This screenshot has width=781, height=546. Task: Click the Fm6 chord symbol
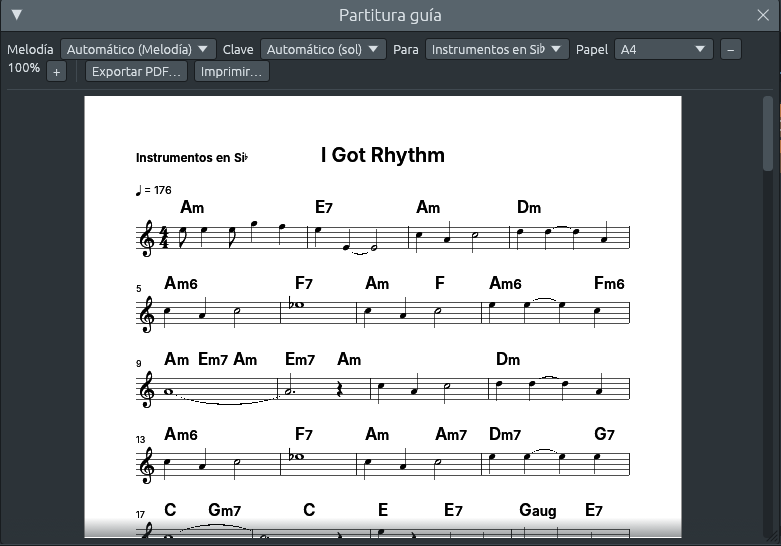click(609, 283)
